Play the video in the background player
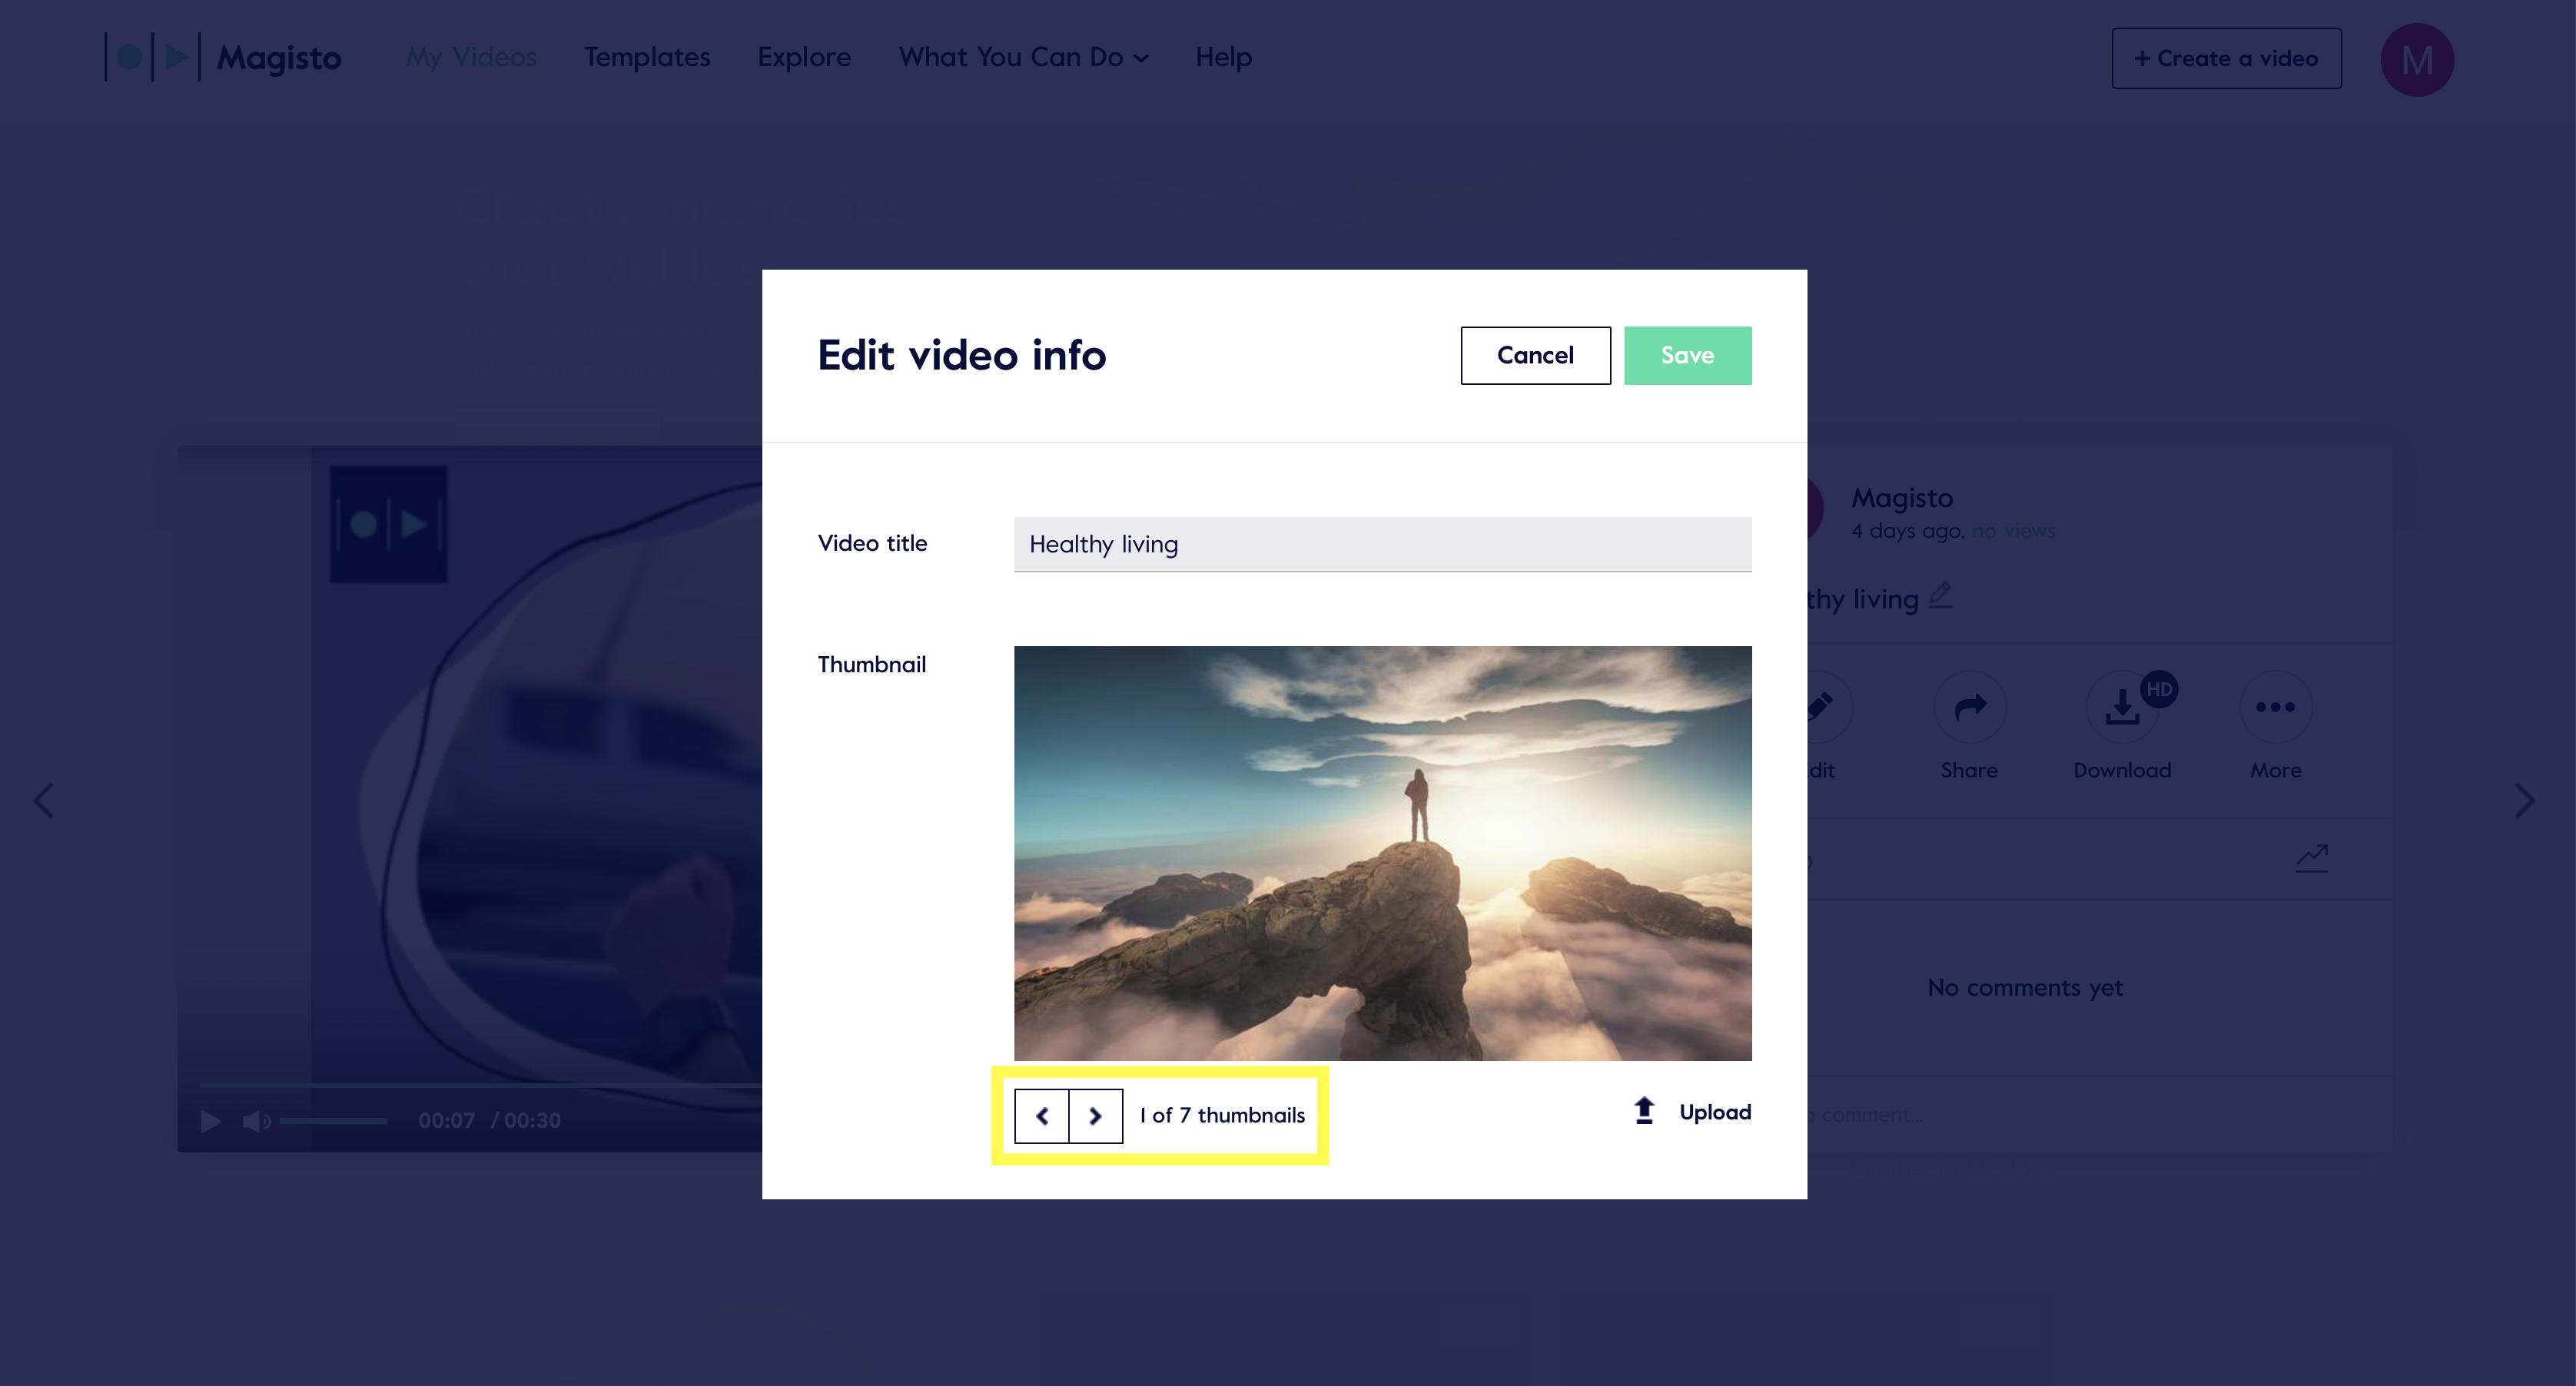 (210, 1121)
